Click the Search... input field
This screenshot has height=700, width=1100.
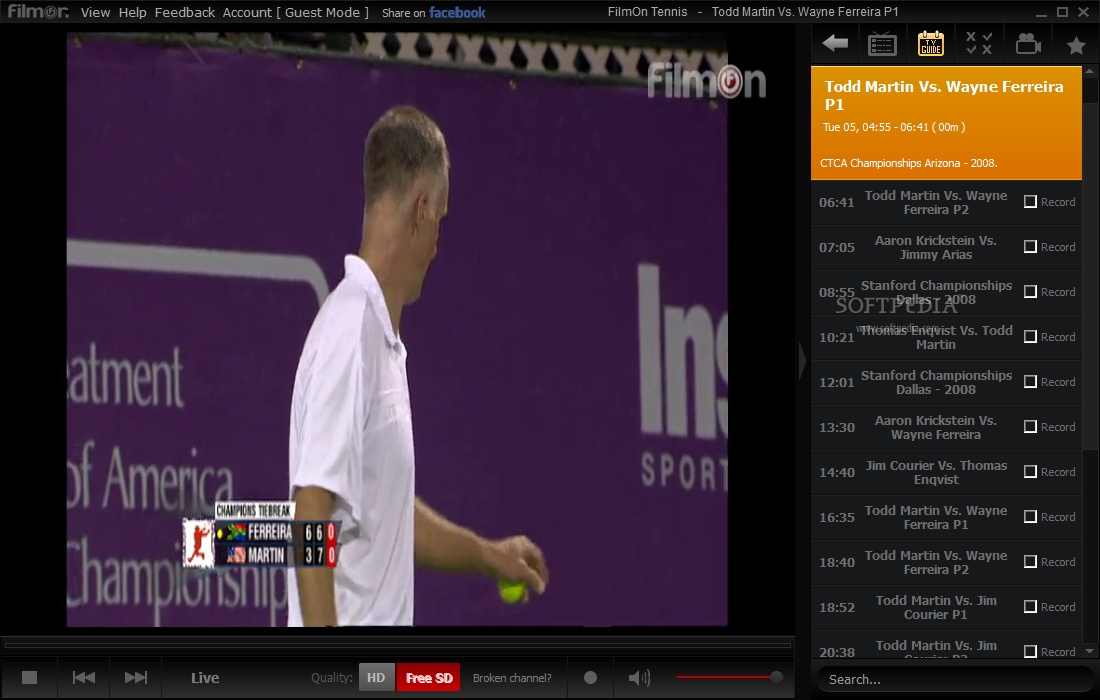(953, 679)
